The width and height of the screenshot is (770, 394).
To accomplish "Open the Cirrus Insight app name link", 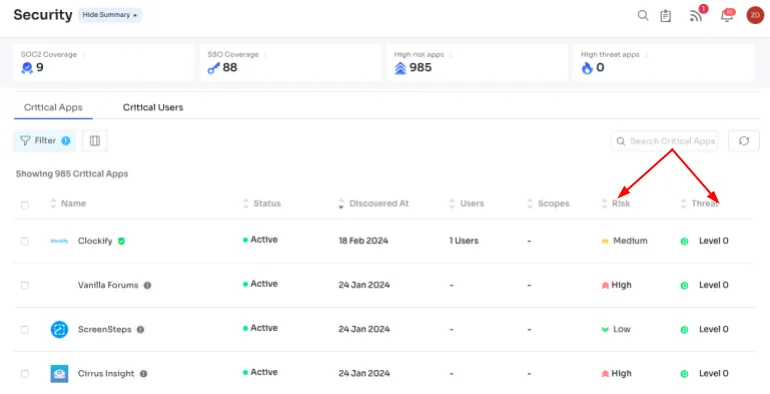I will point(106,374).
